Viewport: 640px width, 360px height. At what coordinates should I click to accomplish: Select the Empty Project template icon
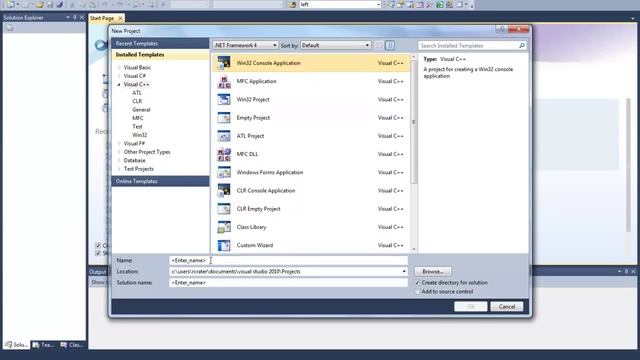pyautogui.click(x=224, y=118)
